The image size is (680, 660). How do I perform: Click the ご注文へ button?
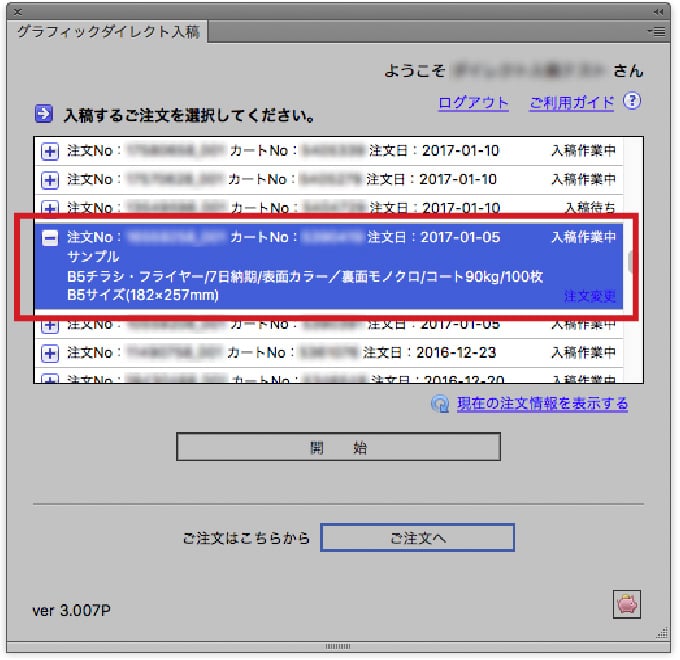[x=417, y=538]
